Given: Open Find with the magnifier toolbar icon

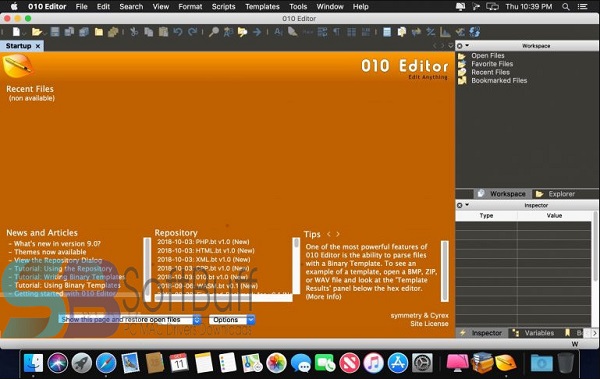Looking at the screenshot, I should [214, 32].
